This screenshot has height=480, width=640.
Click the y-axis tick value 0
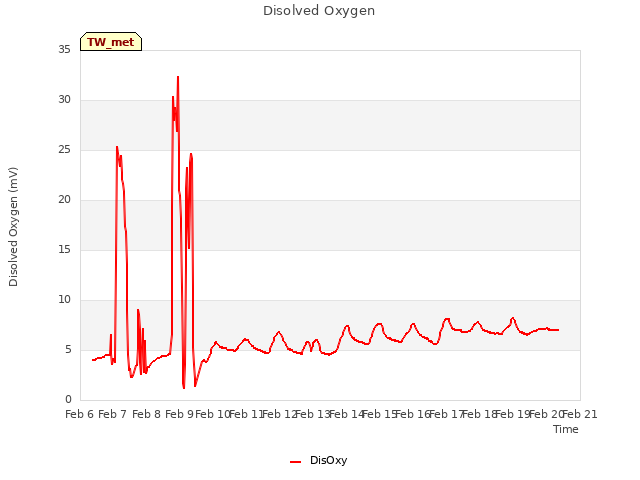[x=68, y=400]
